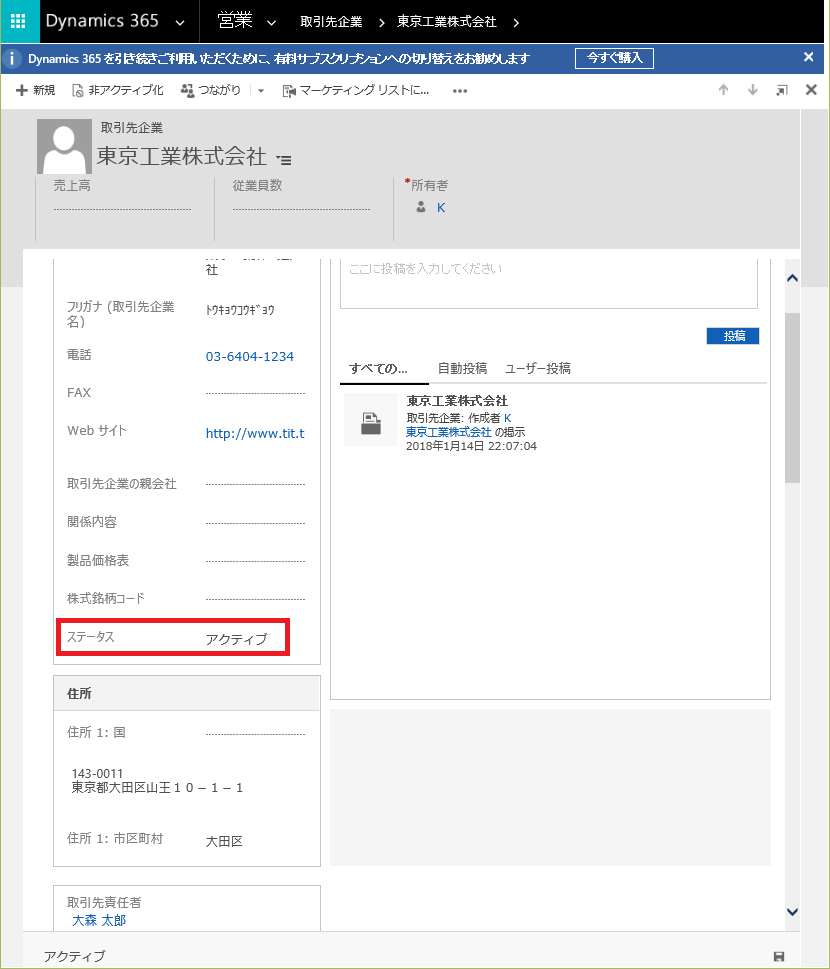The image size is (830, 969).
Task: Go to previous record up arrow
Action: [x=724, y=90]
